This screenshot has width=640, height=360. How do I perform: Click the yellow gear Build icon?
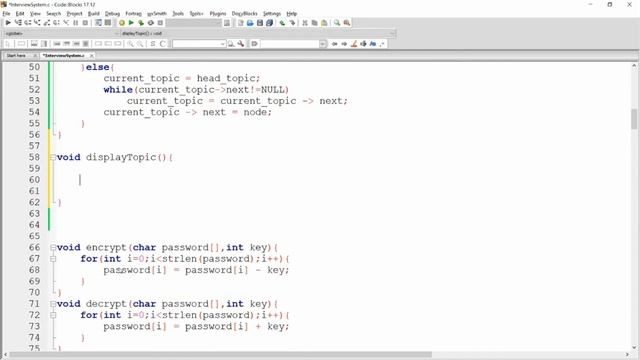[122, 23]
